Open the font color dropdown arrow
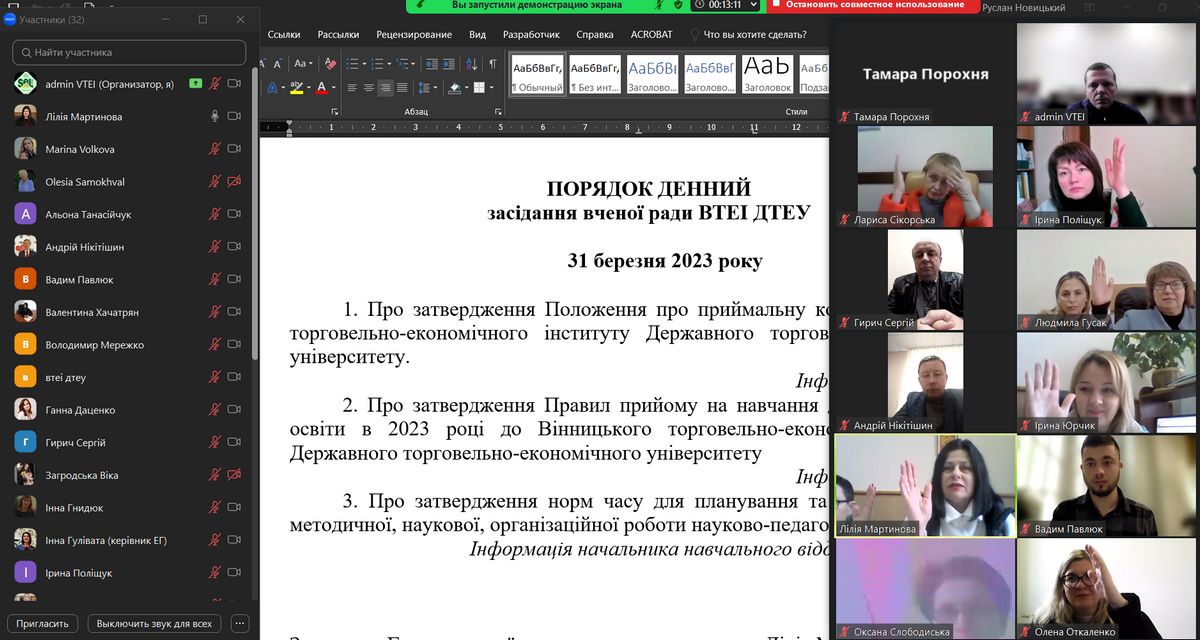 point(333,88)
